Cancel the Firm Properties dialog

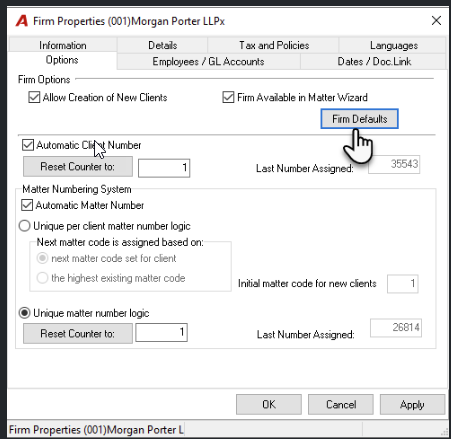pyautogui.click(x=341, y=404)
